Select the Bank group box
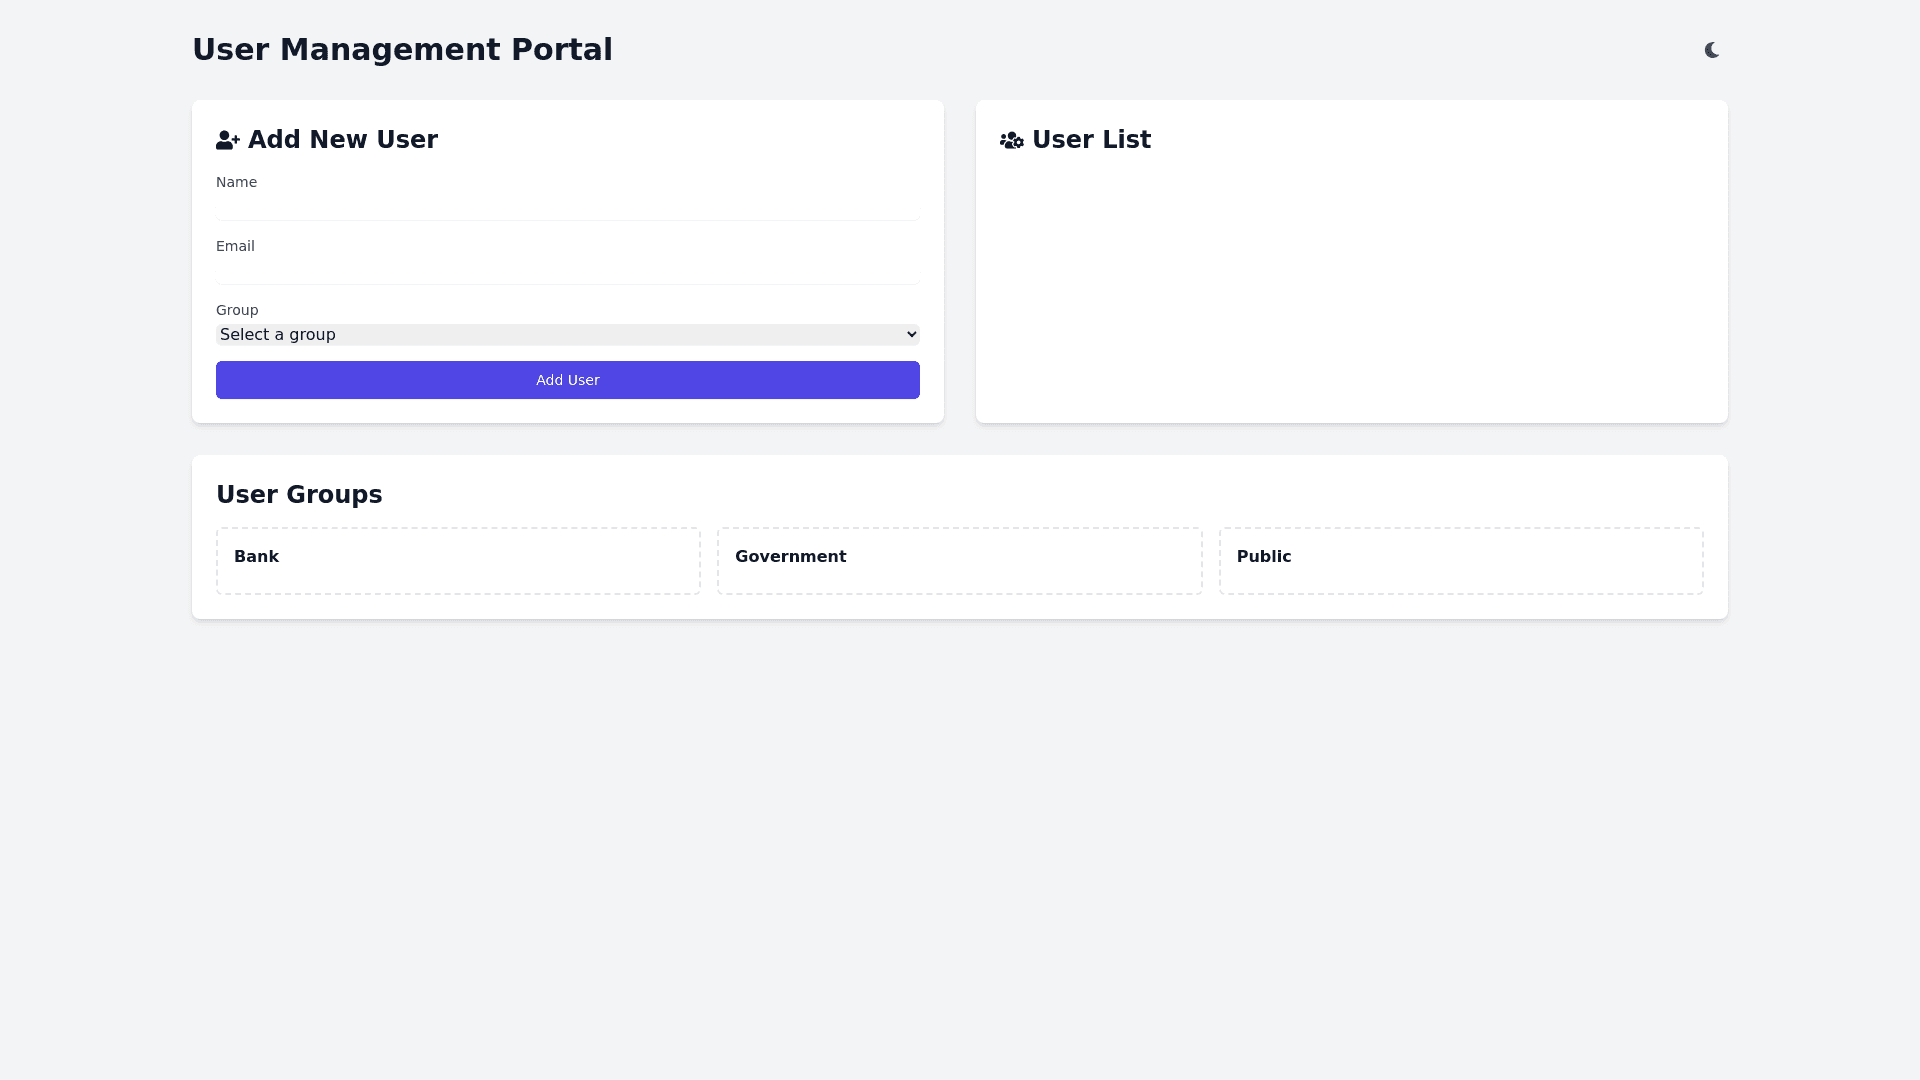 tap(458, 561)
